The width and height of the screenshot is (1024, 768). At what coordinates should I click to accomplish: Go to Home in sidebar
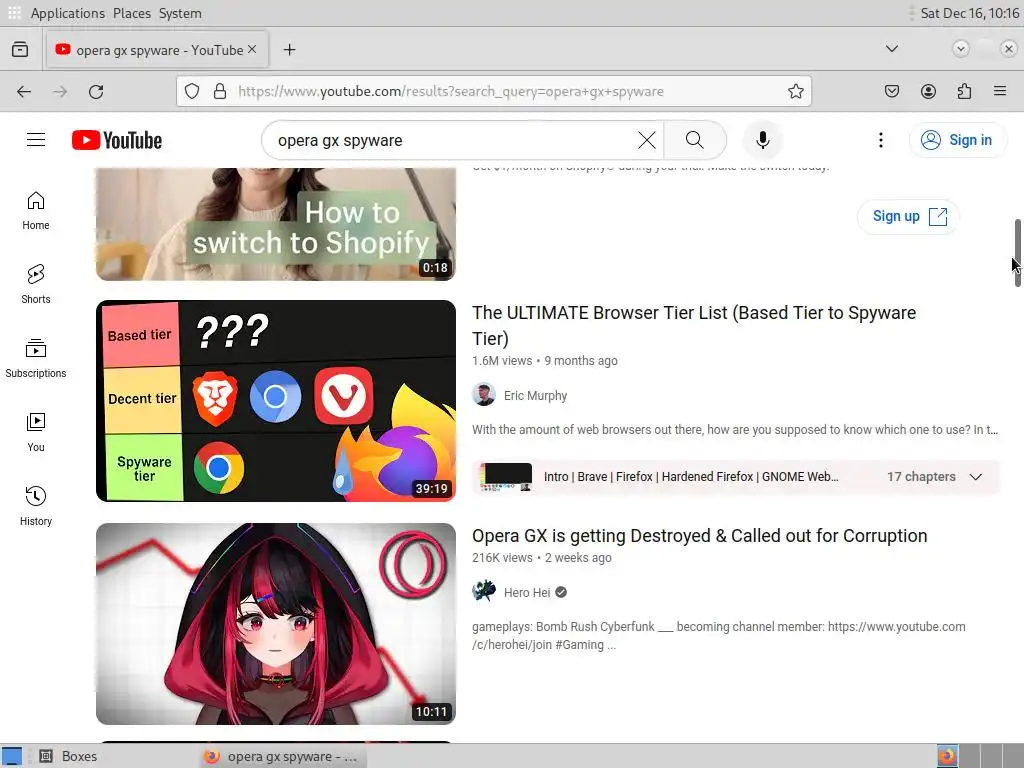36,211
